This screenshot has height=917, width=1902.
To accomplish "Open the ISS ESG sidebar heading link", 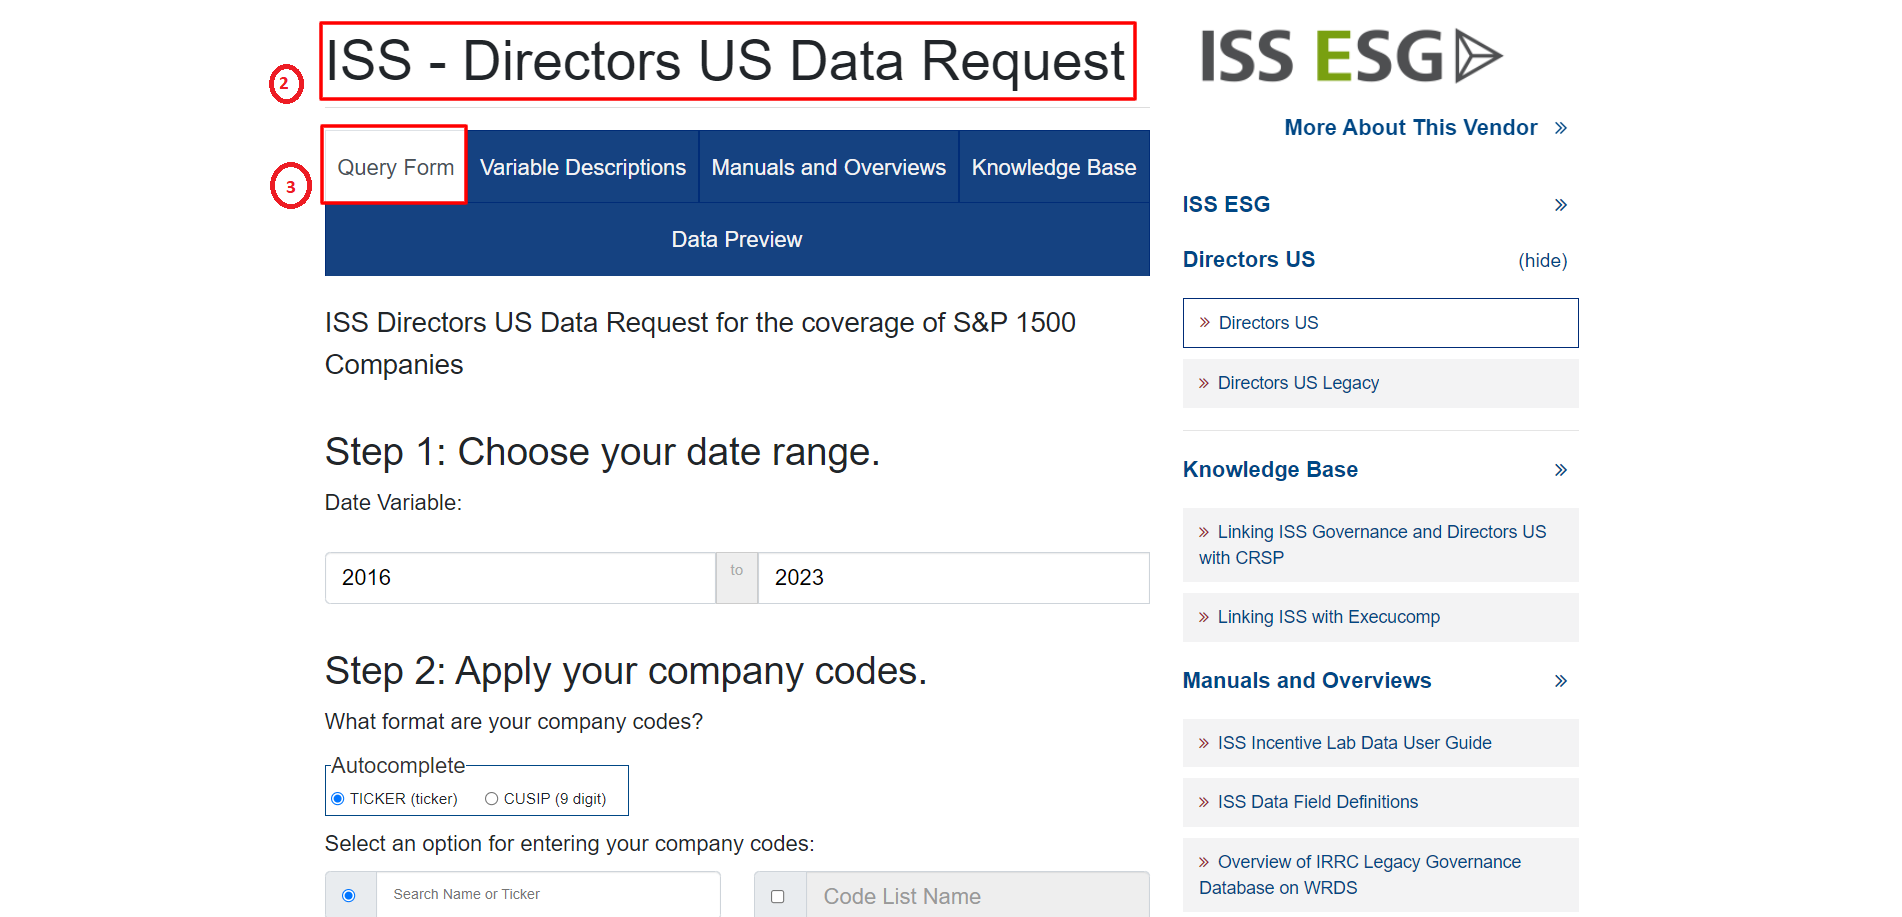I will (x=1226, y=205).
